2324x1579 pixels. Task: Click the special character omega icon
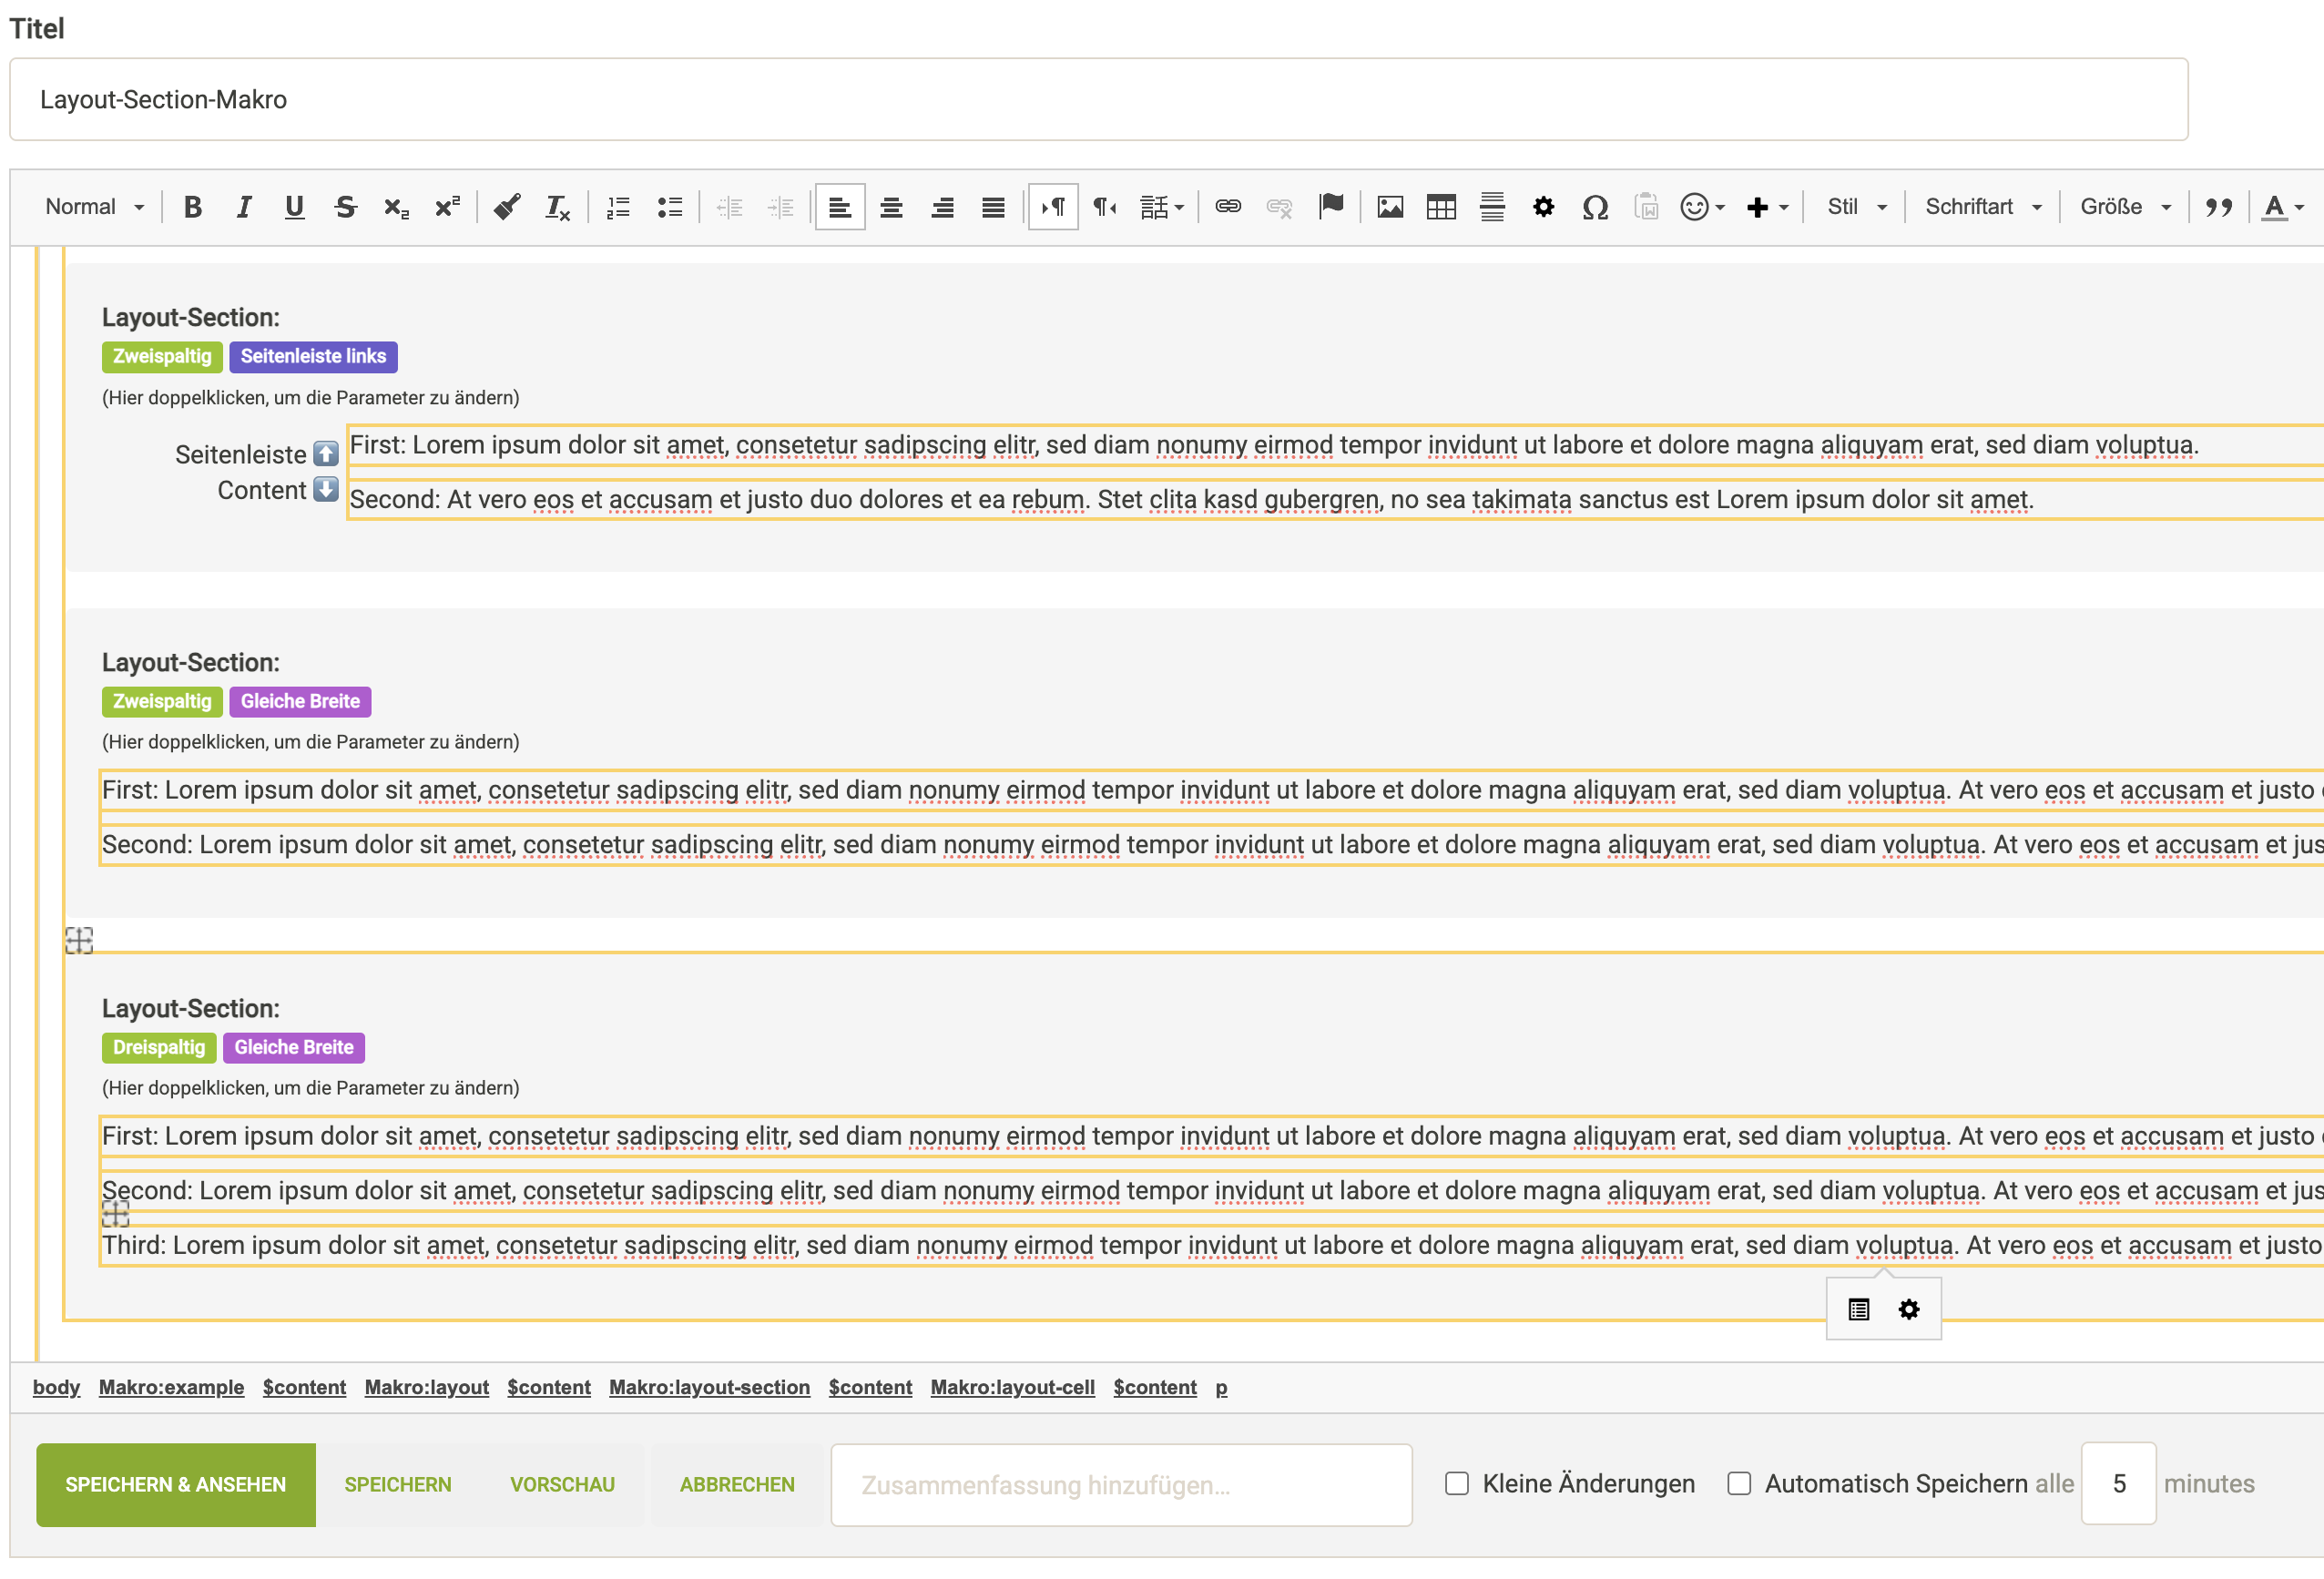click(x=1595, y=207)
